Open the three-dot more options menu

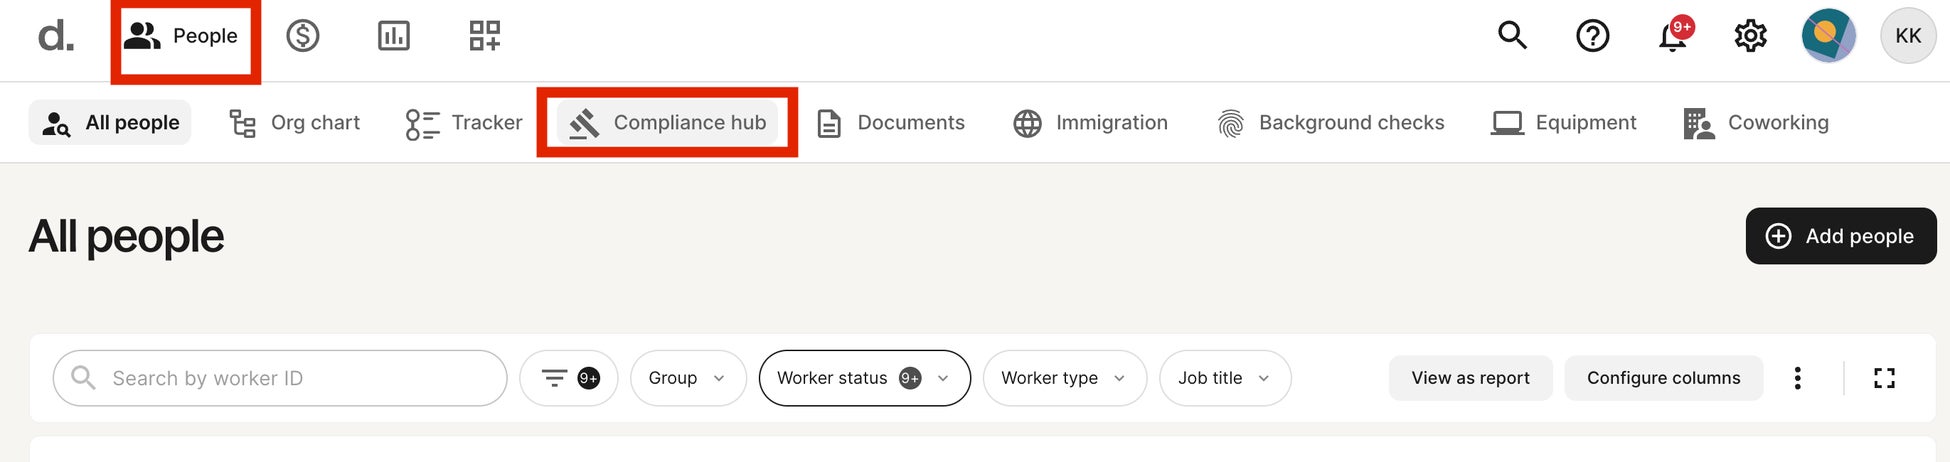point(1797,378)
